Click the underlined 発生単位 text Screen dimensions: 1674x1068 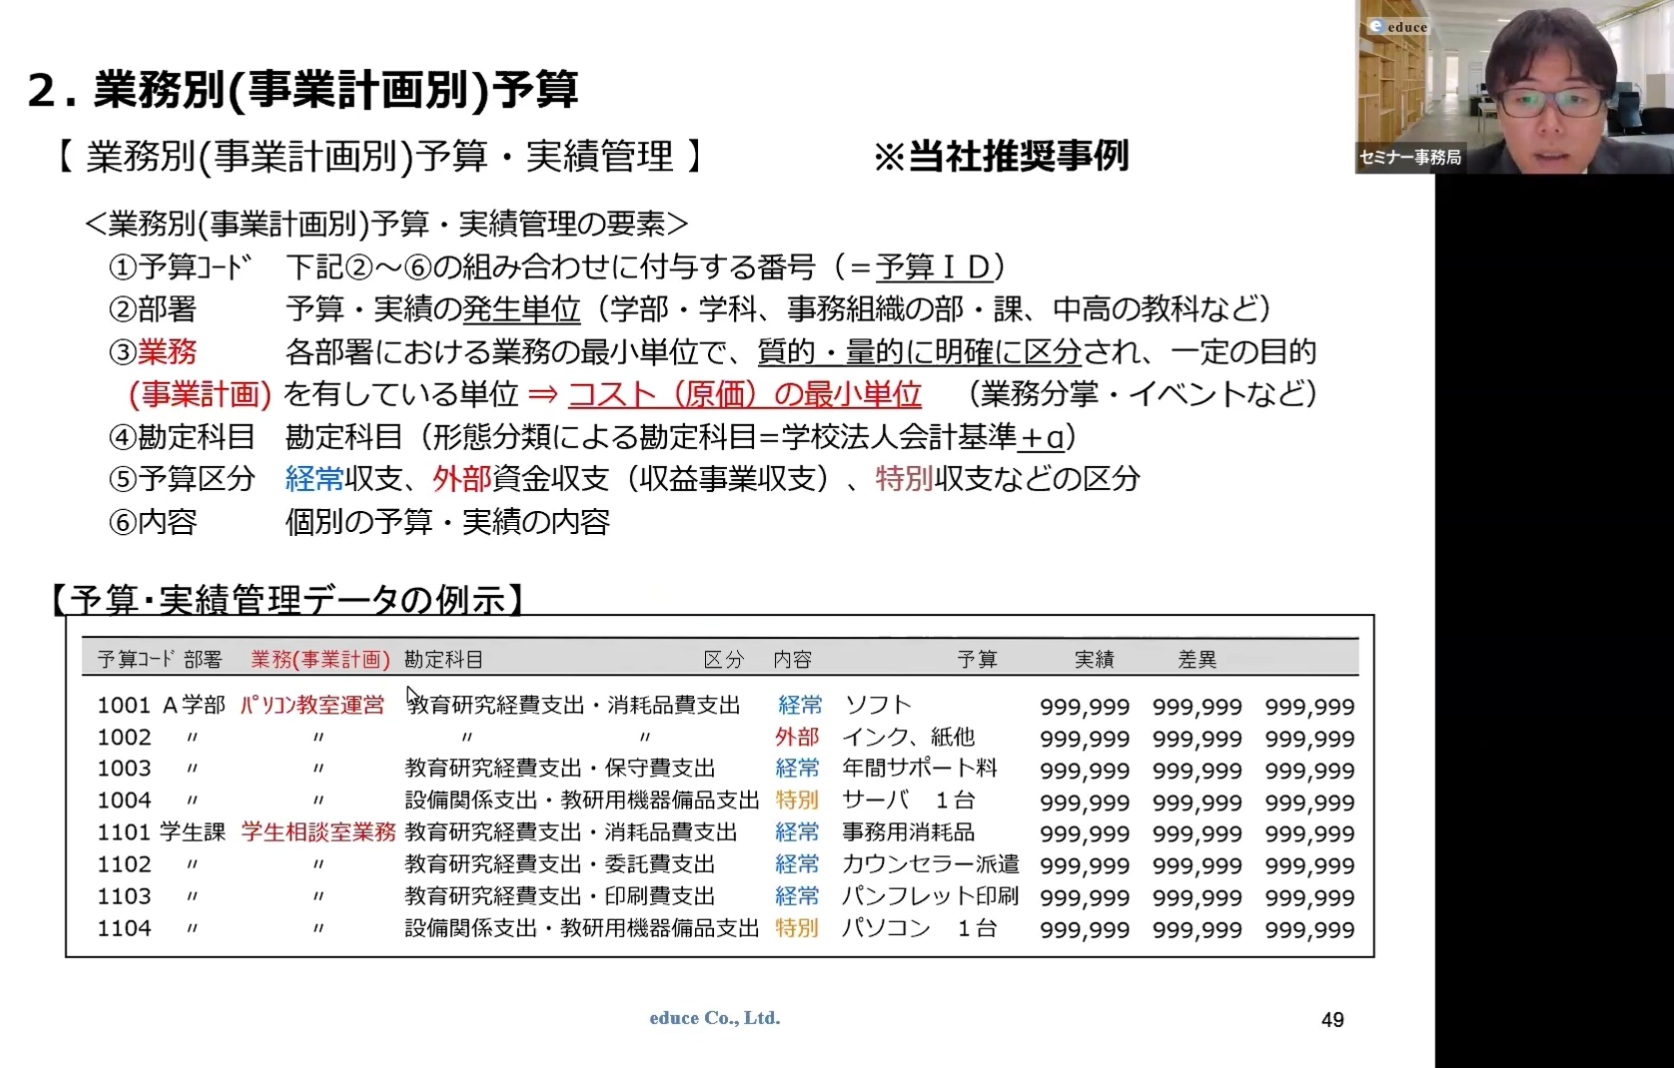(522, 309)
